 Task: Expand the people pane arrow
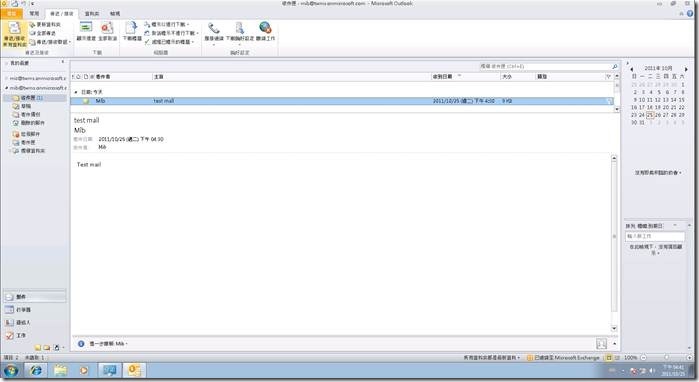615,344
